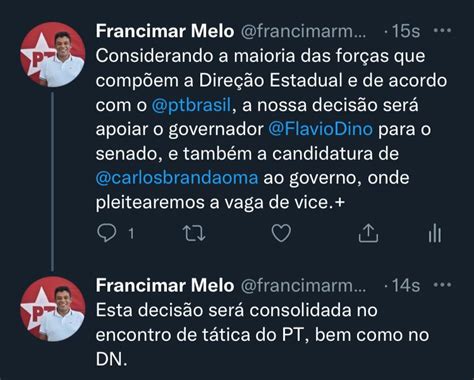474x380 pixels.
Task: Click the reply count number 1
Action: 132,233
